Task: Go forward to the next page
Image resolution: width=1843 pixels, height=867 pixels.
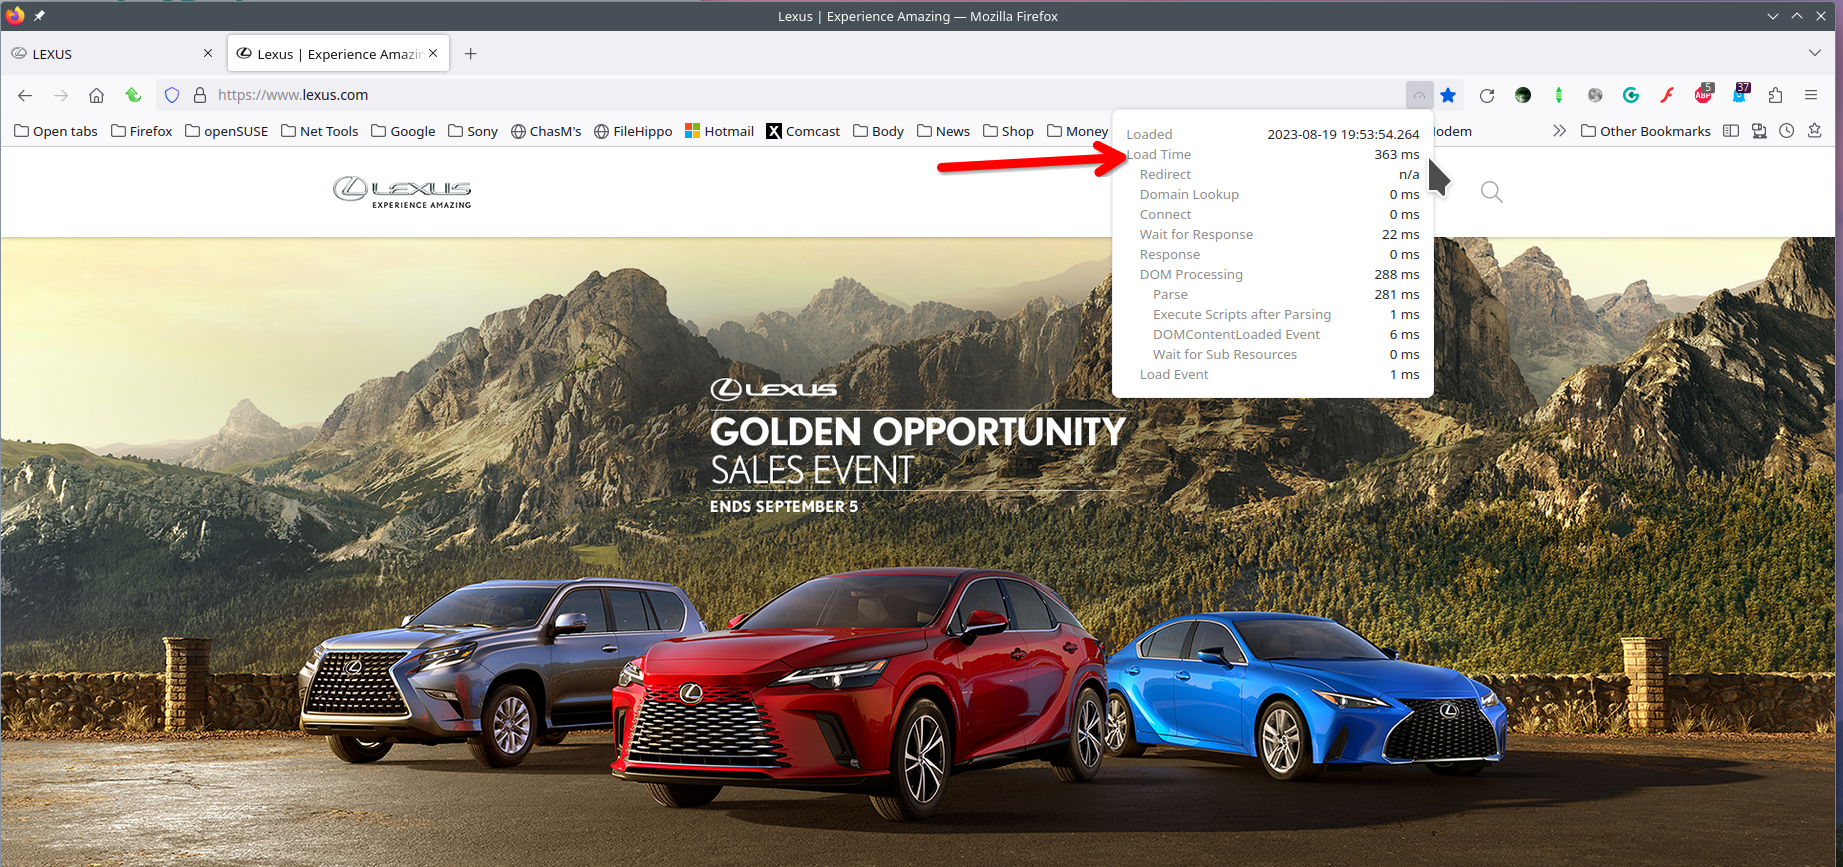Action: [61, 95]
